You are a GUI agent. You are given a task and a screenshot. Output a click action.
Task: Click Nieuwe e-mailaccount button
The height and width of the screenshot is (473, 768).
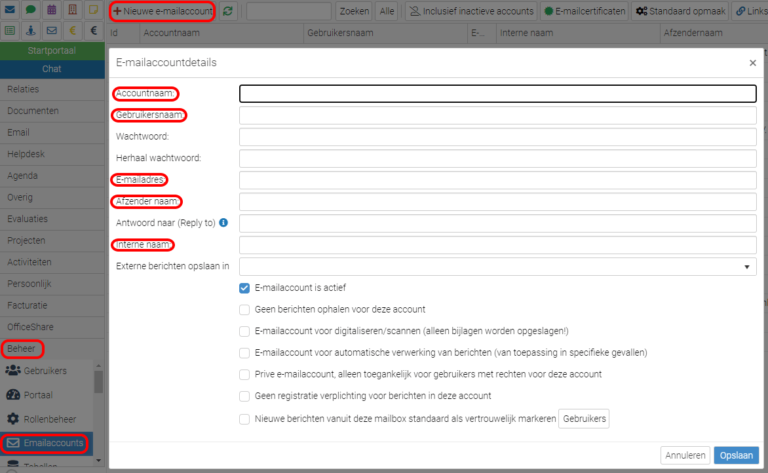point(163,11)
